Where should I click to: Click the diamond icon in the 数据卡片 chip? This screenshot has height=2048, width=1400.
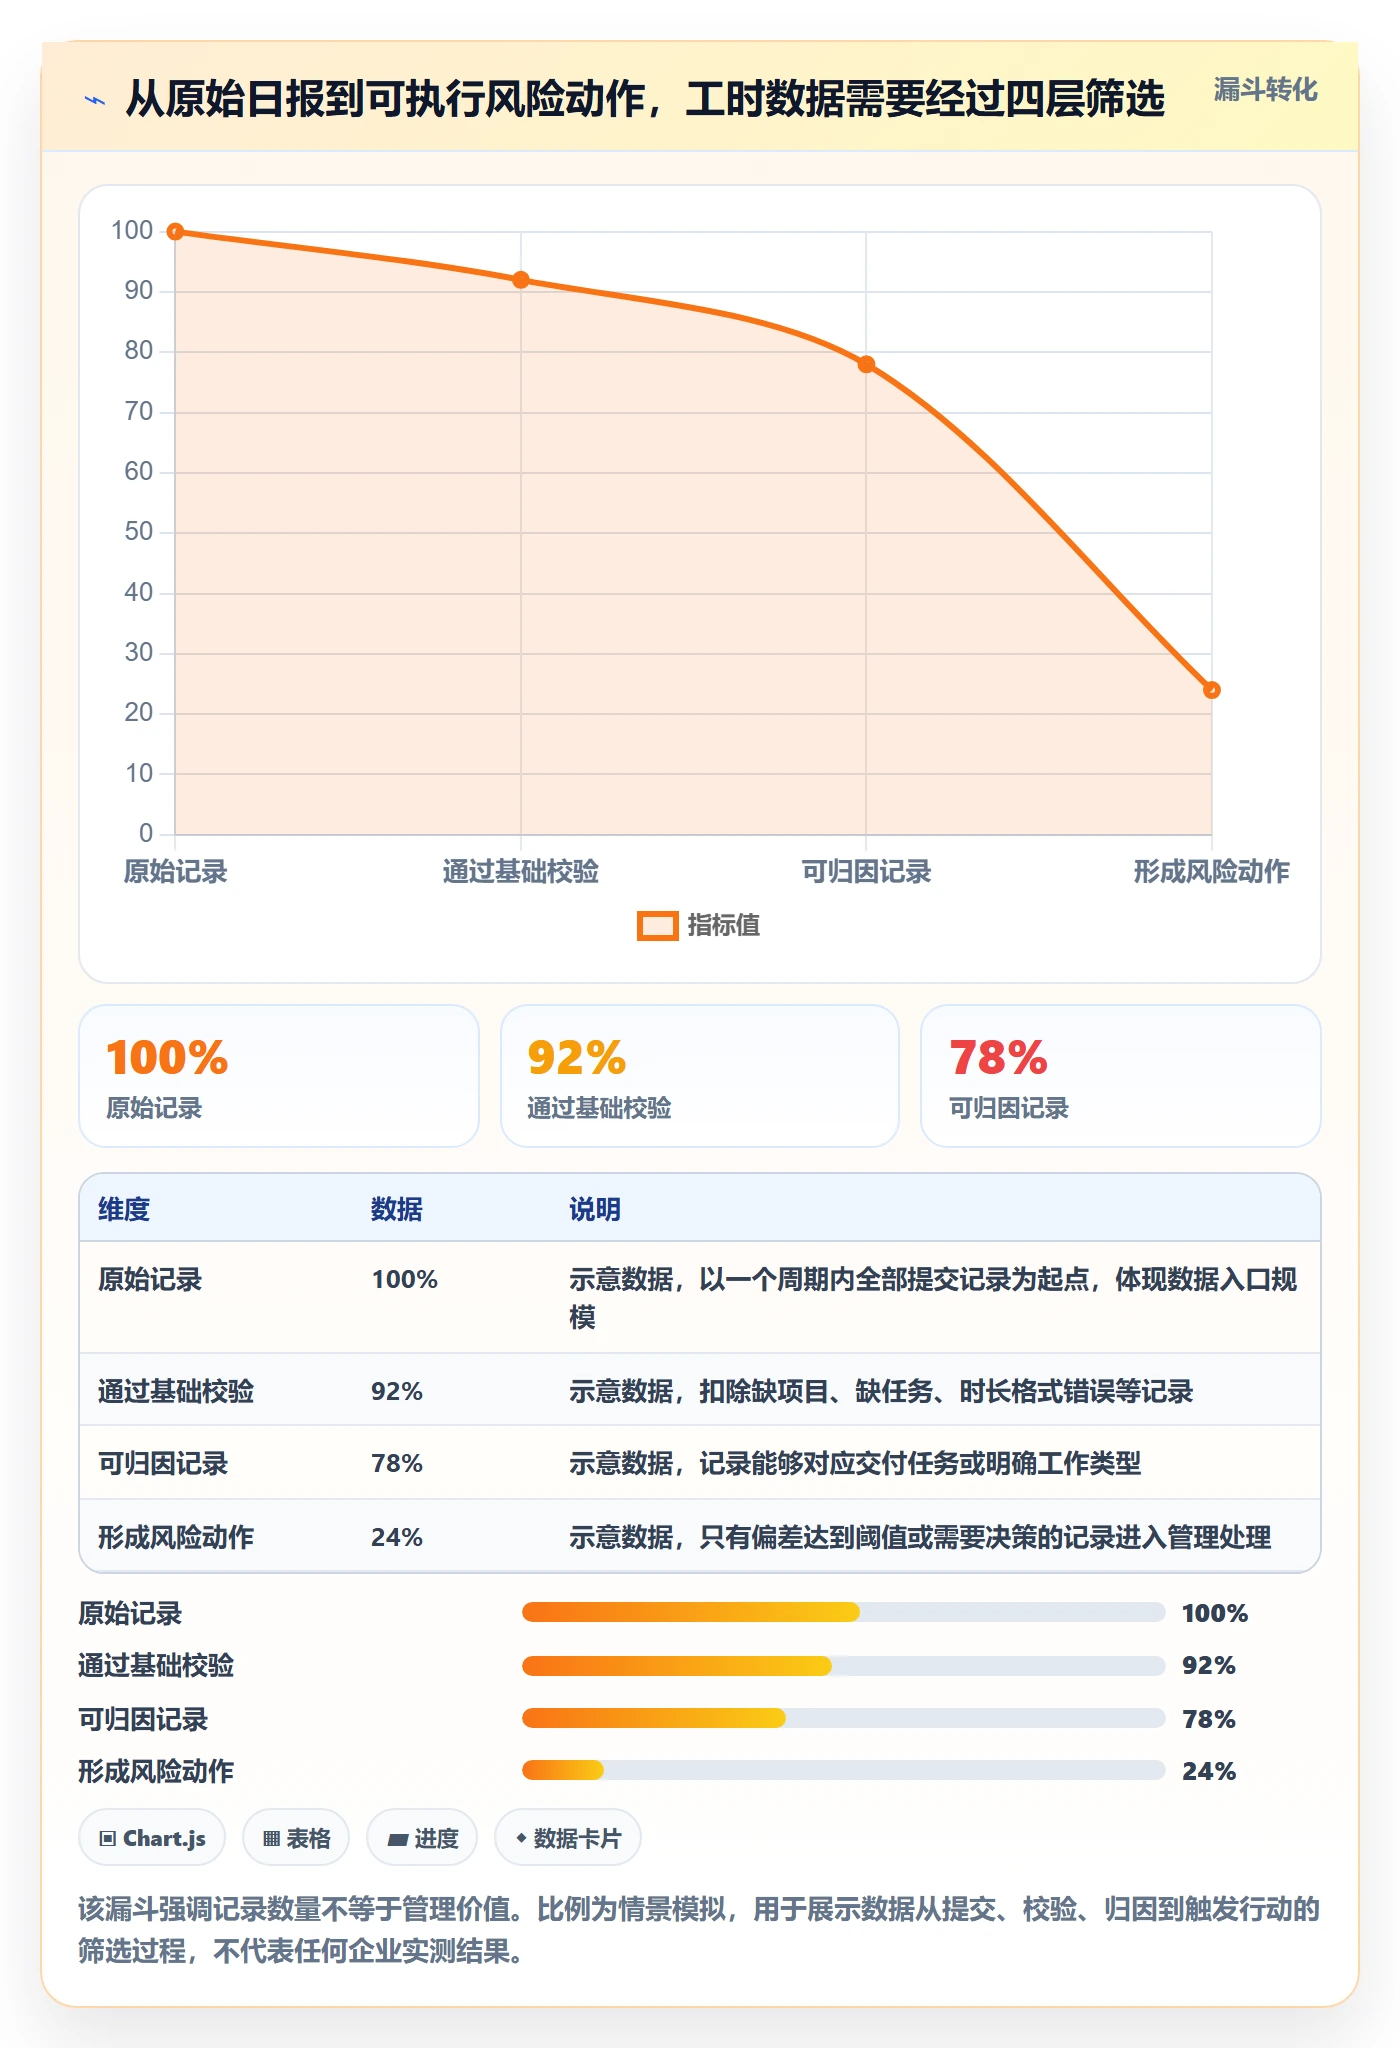[x=521, y=1838]
